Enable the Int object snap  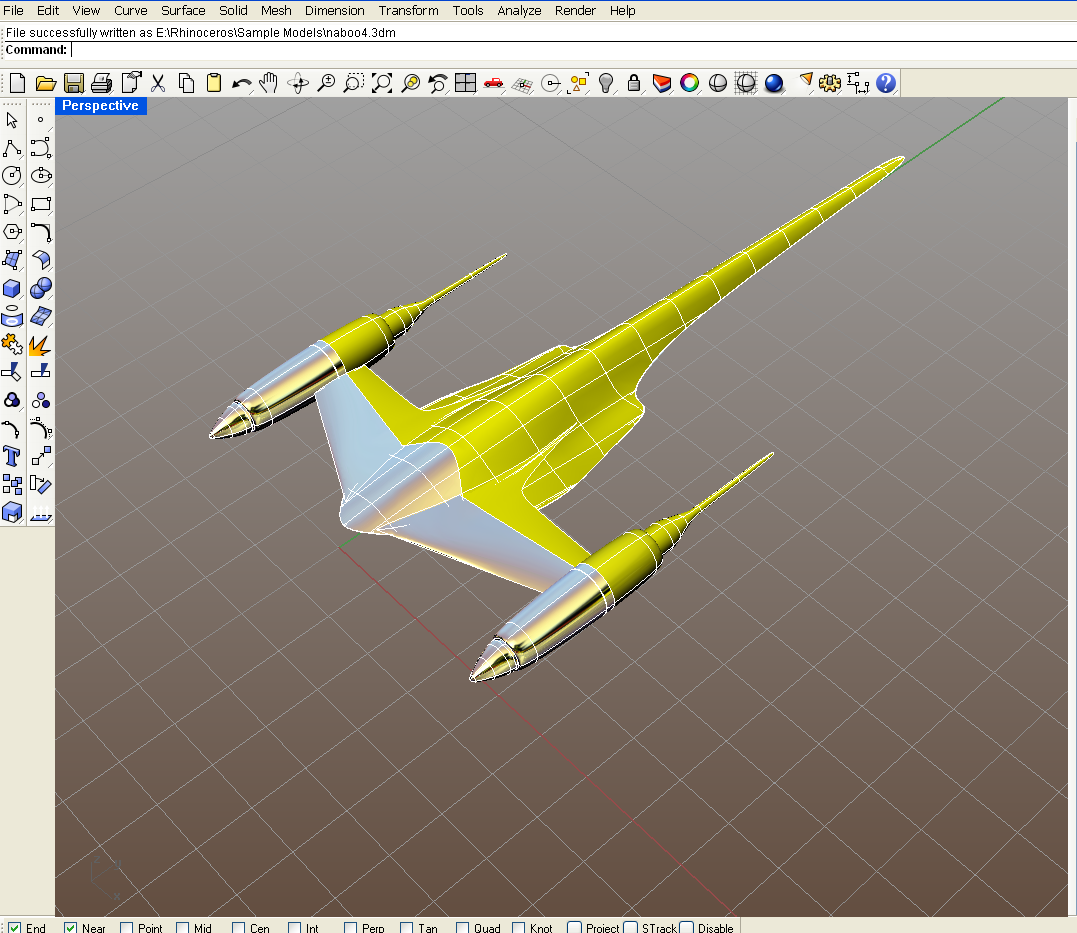pos(295,928)
